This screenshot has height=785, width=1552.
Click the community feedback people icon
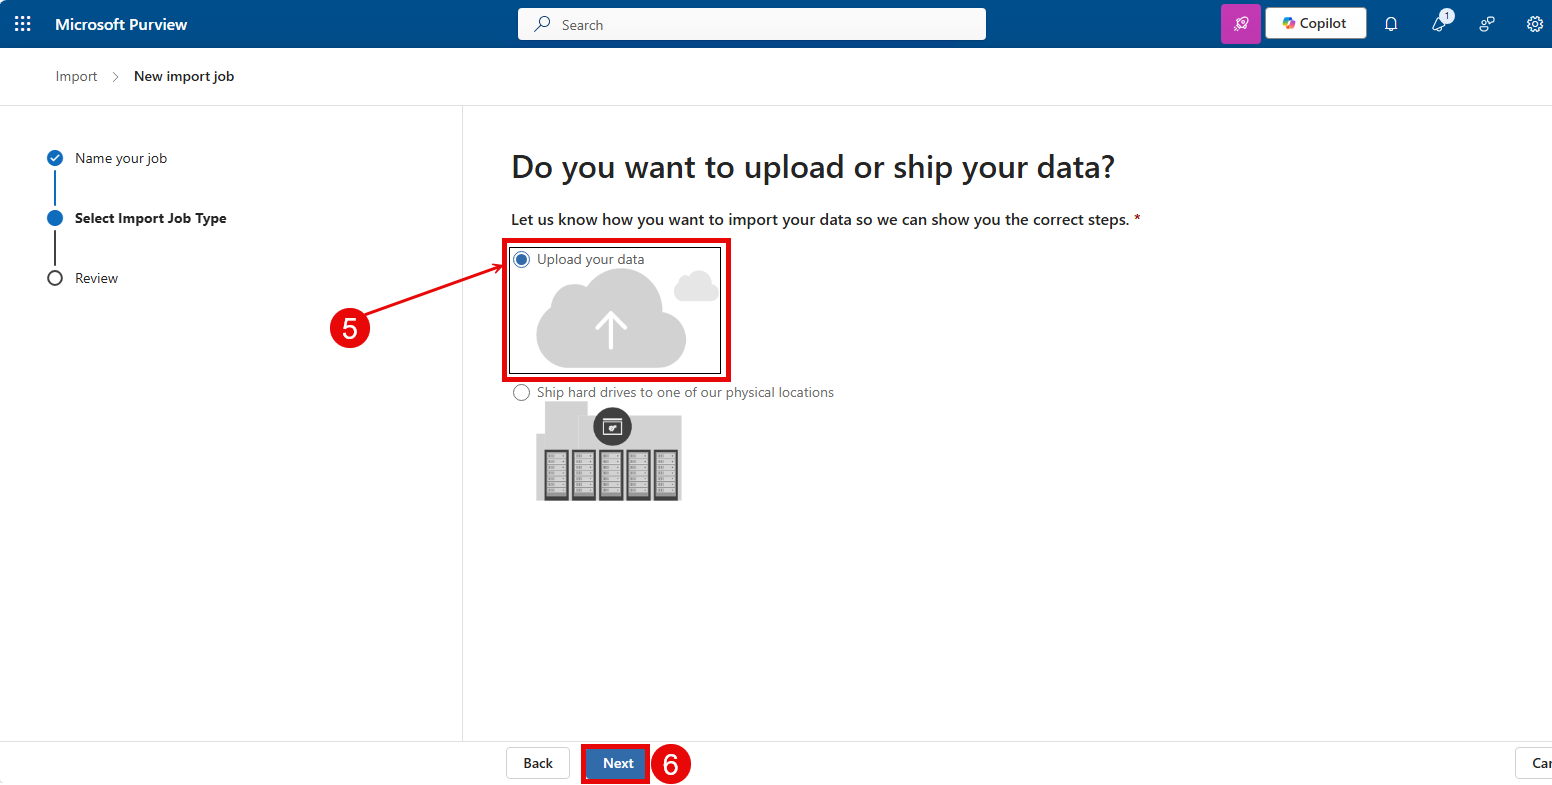1487,24
